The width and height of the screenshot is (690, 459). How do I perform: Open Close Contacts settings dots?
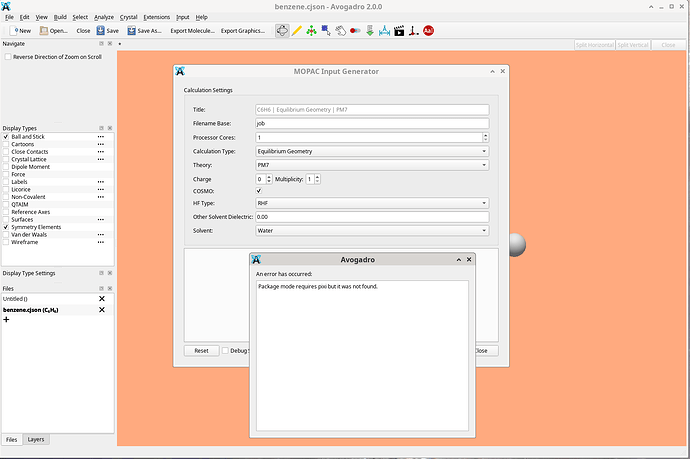pyautogui.click(x=101, y=152)
